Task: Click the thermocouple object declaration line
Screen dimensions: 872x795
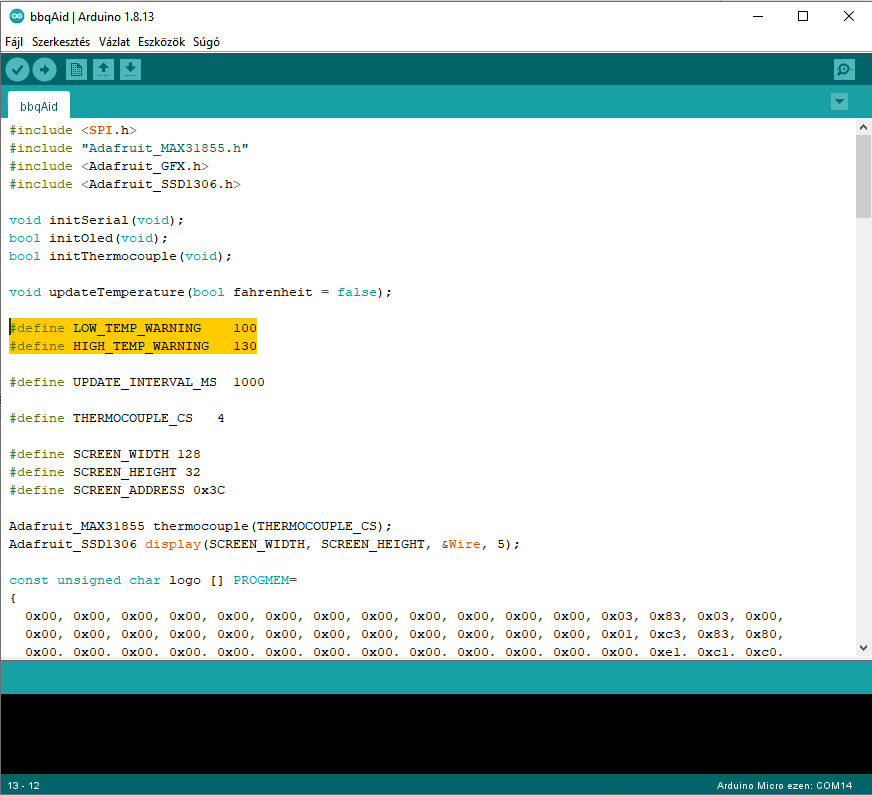Action: pos(200,526)
